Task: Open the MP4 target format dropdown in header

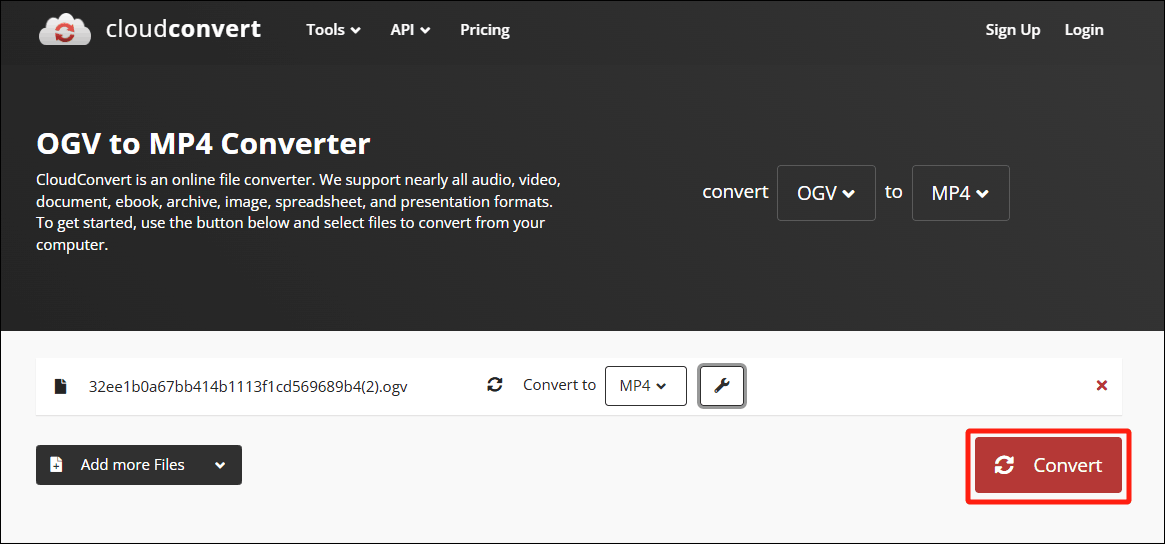Action: tap(961, 193)
